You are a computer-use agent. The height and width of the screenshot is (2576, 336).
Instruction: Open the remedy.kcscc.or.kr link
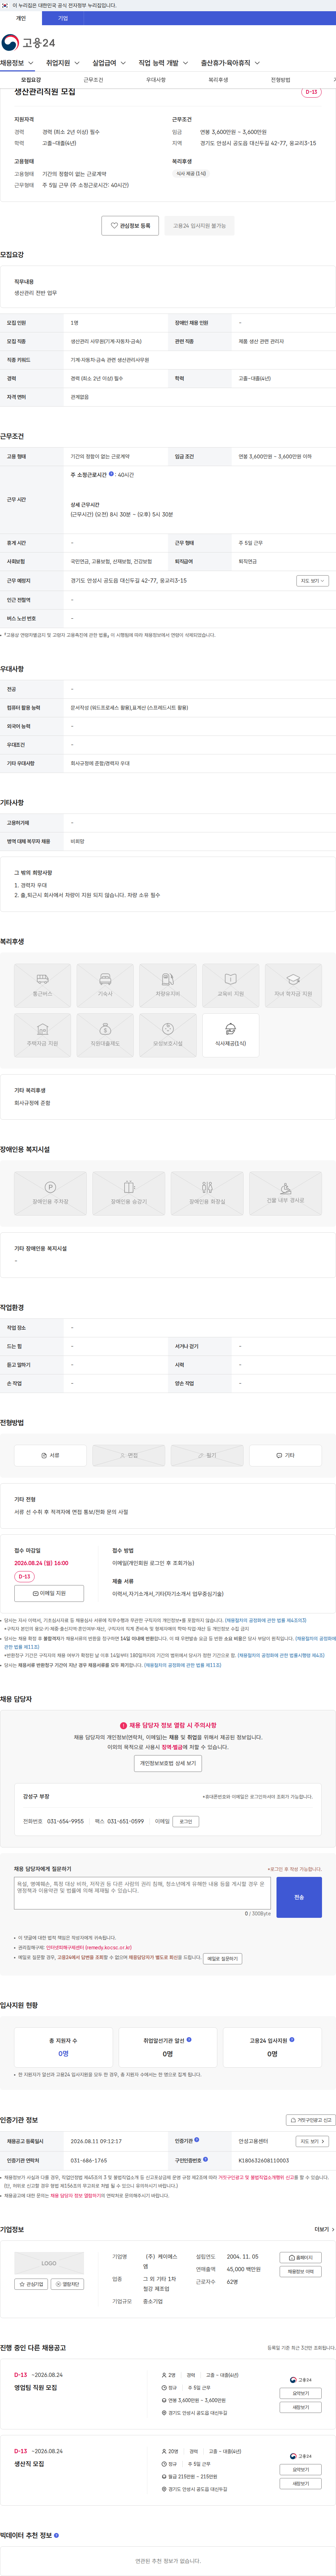[x=89, y=1948]
